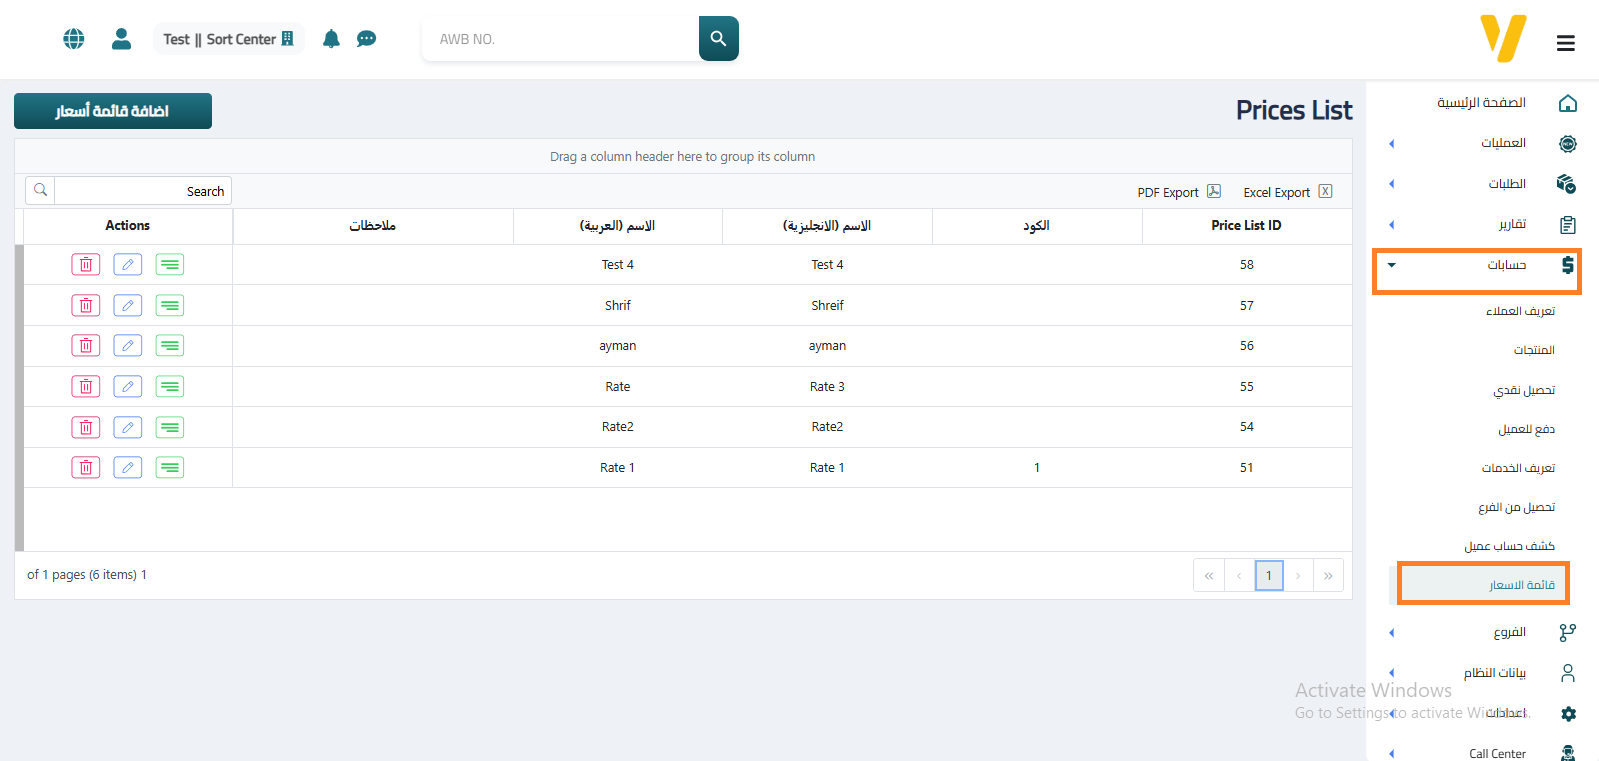Image resolution: width=1599 pixels, height=761 pixels.
Task: Click the yellow V logo
Action: (1503, 39)
